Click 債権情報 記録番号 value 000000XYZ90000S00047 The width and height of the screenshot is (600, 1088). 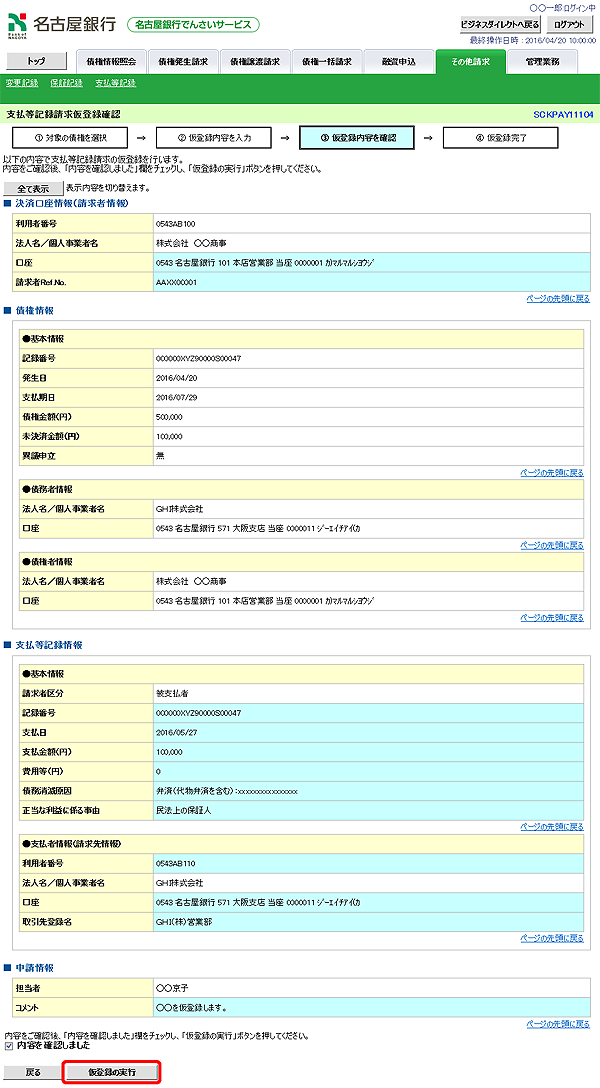[x=198, y=359]
